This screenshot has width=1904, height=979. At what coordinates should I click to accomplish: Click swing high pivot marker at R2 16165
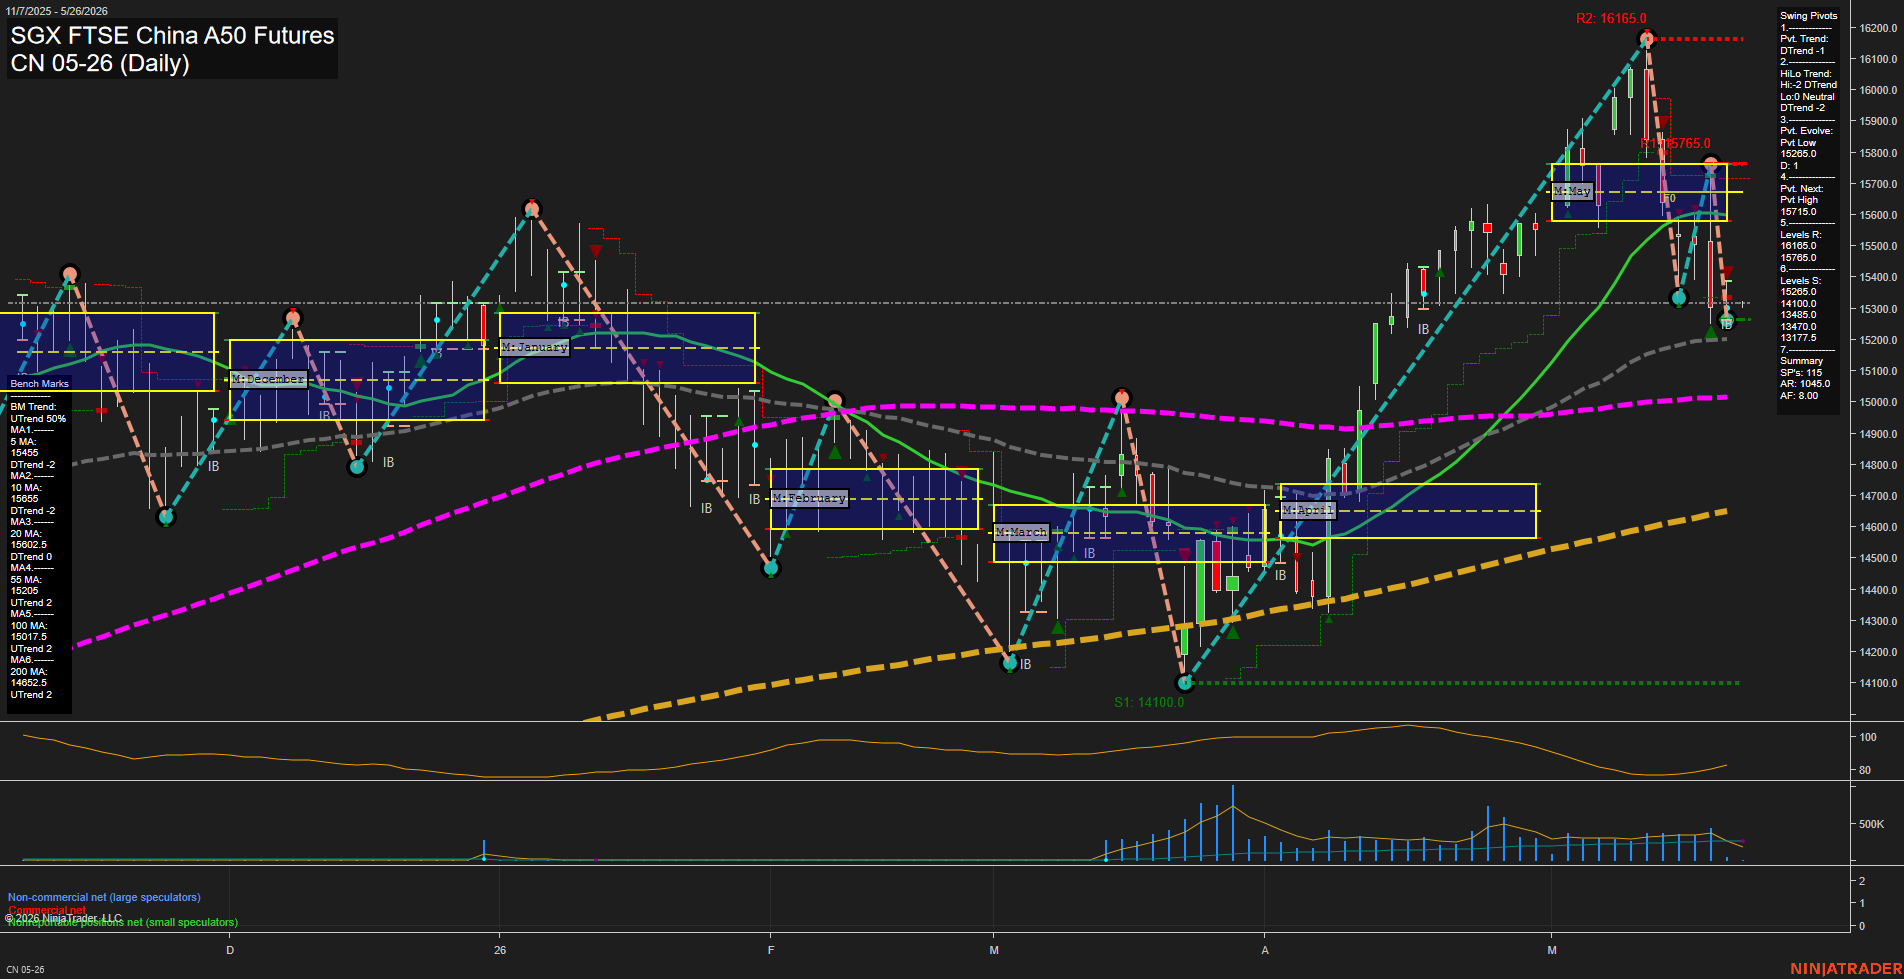(x=1646, y=39)
